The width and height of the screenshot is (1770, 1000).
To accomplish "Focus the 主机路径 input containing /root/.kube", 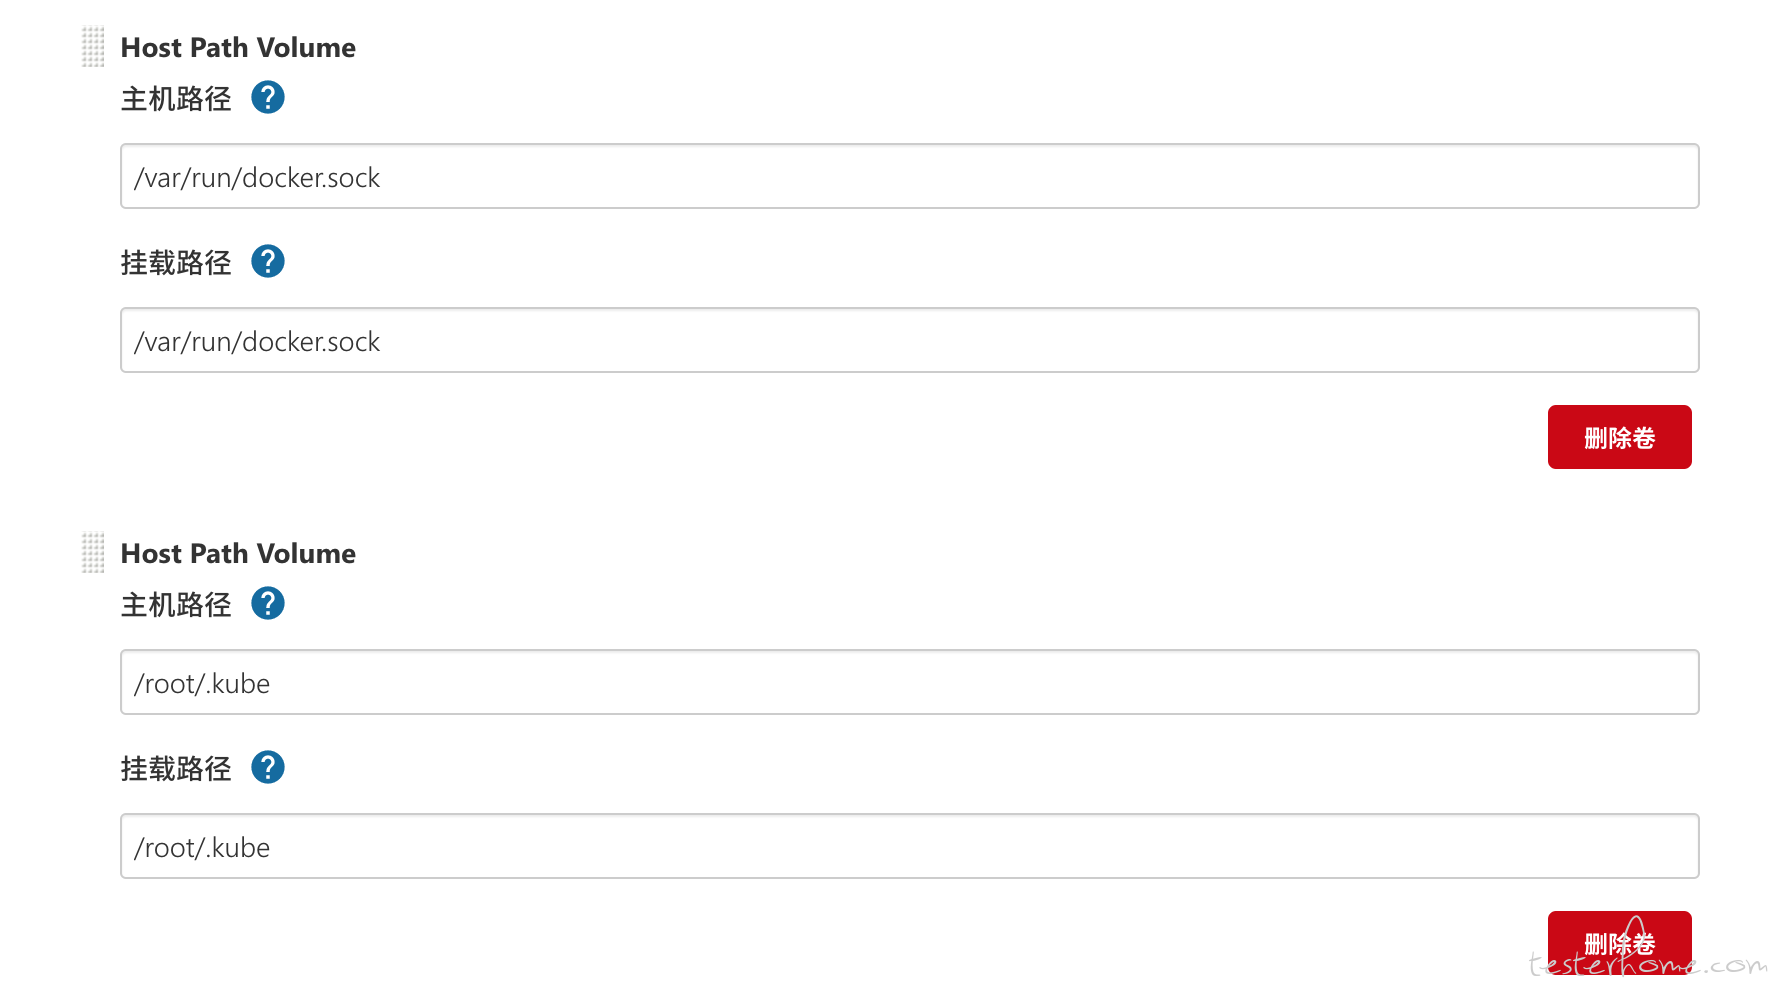I will tap(910, 682).
